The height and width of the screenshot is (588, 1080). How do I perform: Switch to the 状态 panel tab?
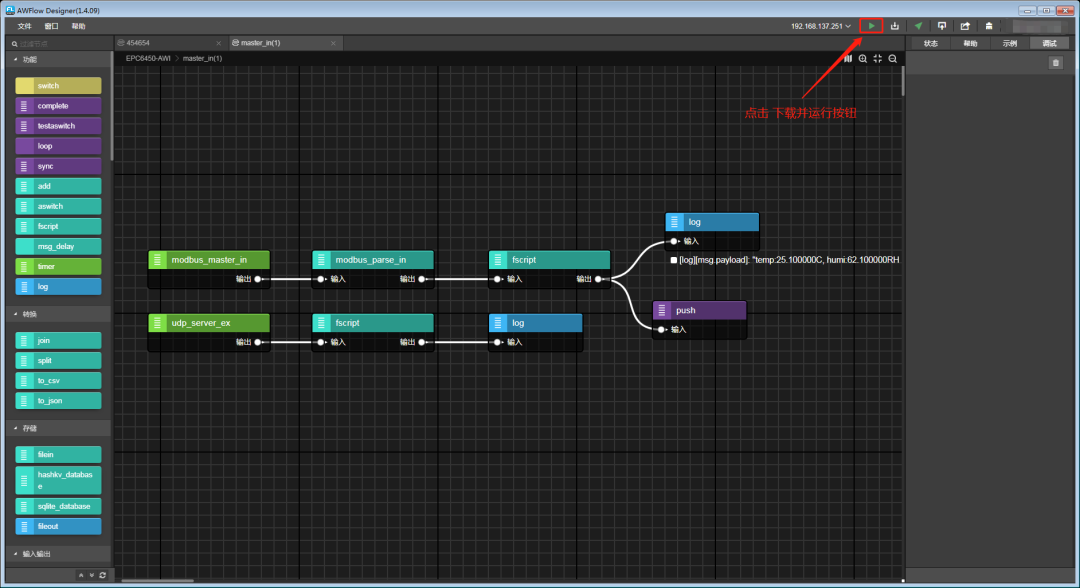931,43
